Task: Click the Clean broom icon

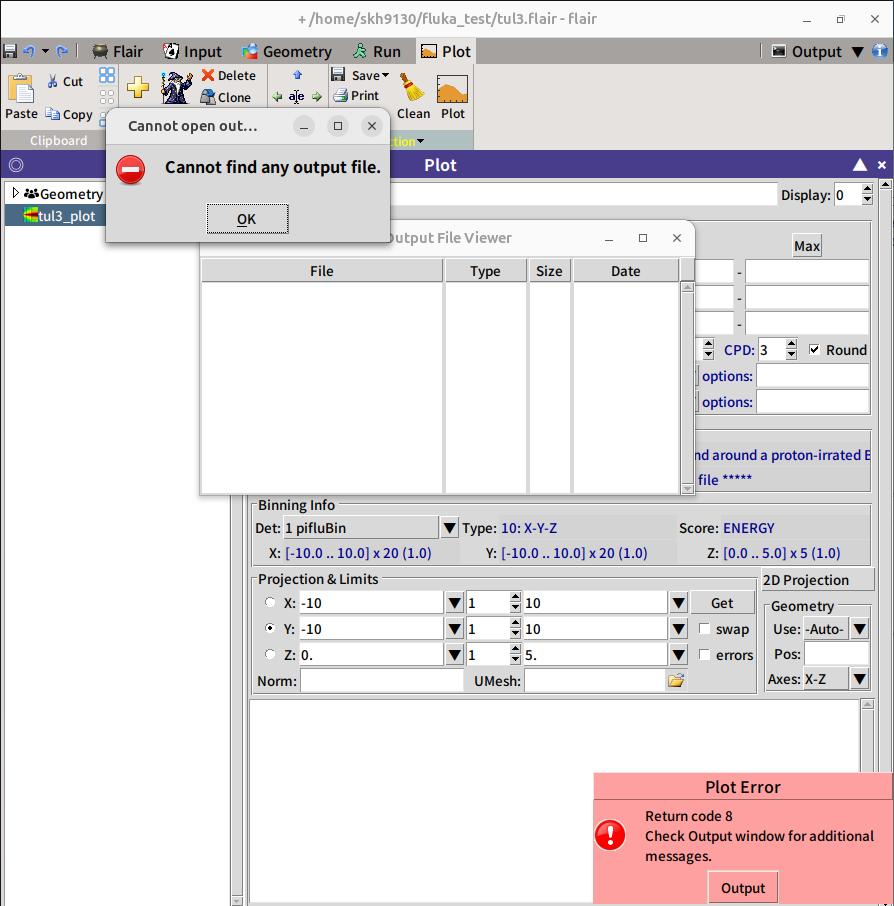Action: (x=412, y=90)
